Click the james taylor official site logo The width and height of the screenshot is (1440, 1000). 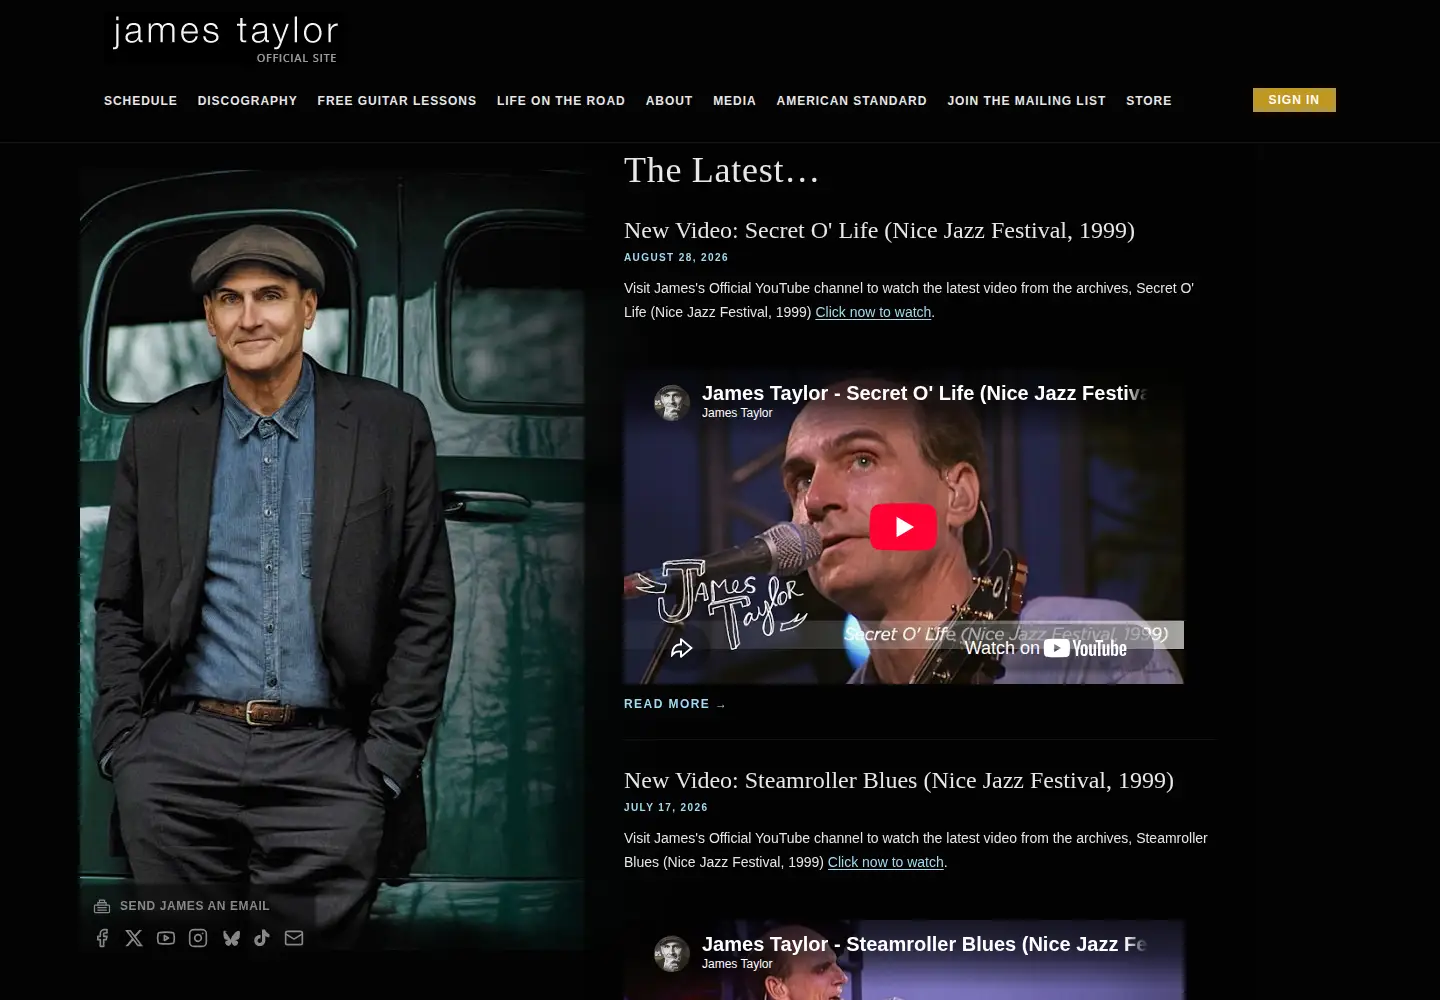[x=226, y=39]
